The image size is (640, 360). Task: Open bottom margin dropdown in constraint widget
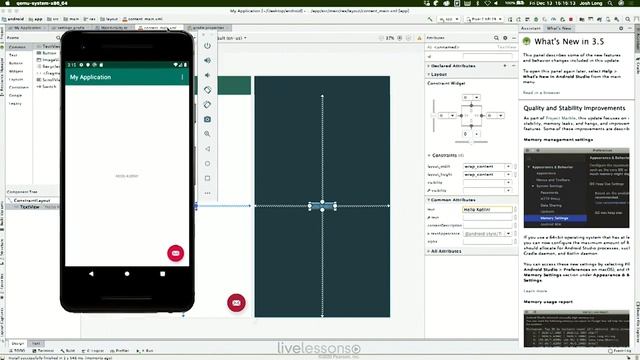[476, 134]
